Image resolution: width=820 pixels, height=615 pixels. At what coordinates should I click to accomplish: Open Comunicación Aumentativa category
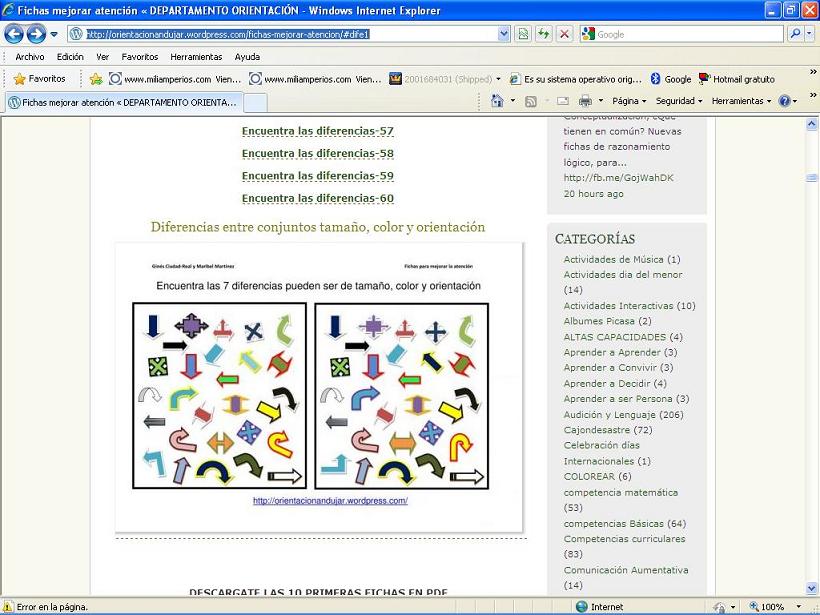click(x=625, y=570)
